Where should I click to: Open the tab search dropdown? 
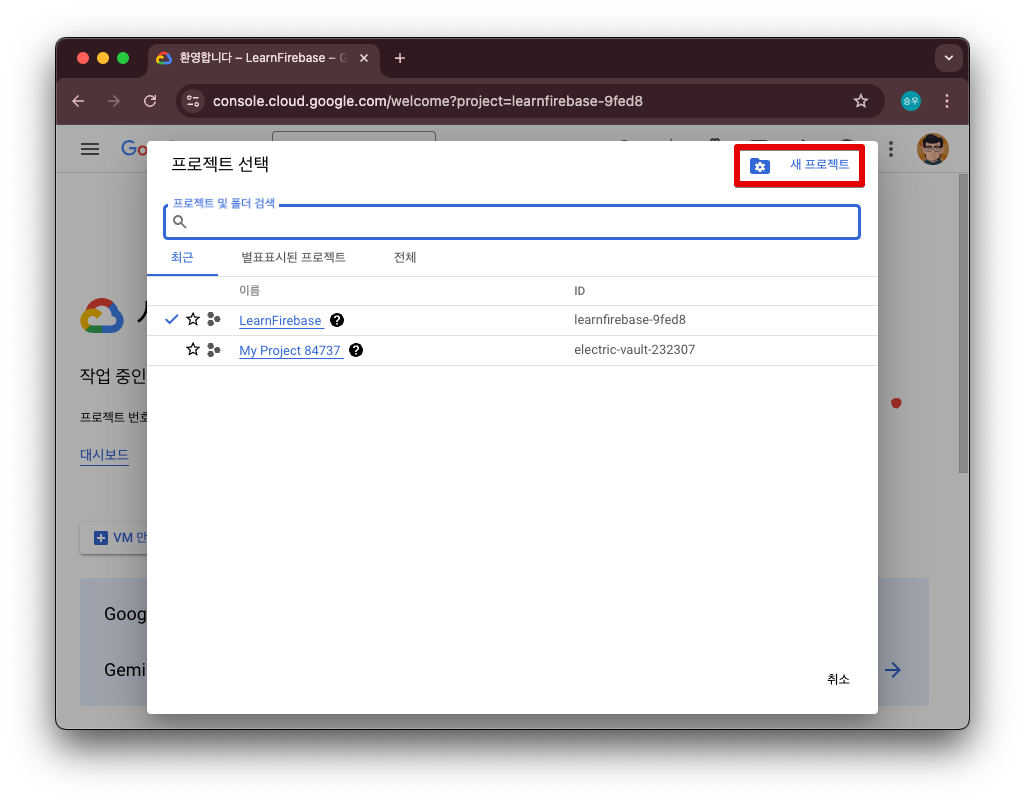tap(949, 58)
